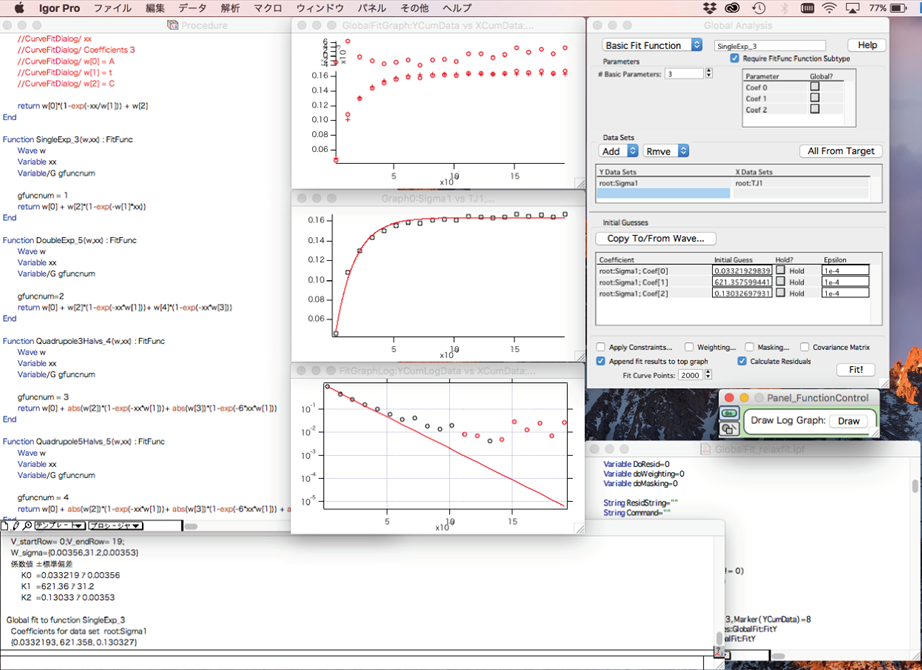Uncheck Calculate Residuals
The image size is (922, 670).
[x=742, y=361]
